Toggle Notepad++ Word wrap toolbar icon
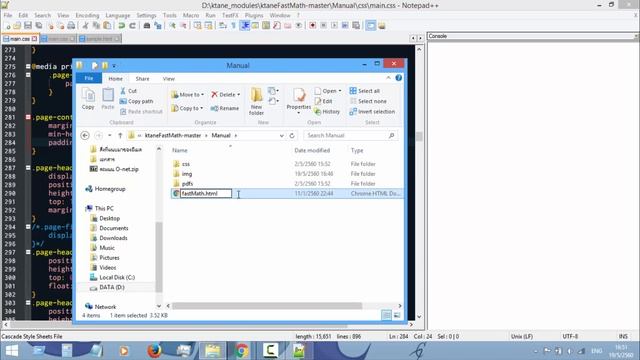Screen dimensions: 640x360 pyautogui.click(x=223, y=26)
